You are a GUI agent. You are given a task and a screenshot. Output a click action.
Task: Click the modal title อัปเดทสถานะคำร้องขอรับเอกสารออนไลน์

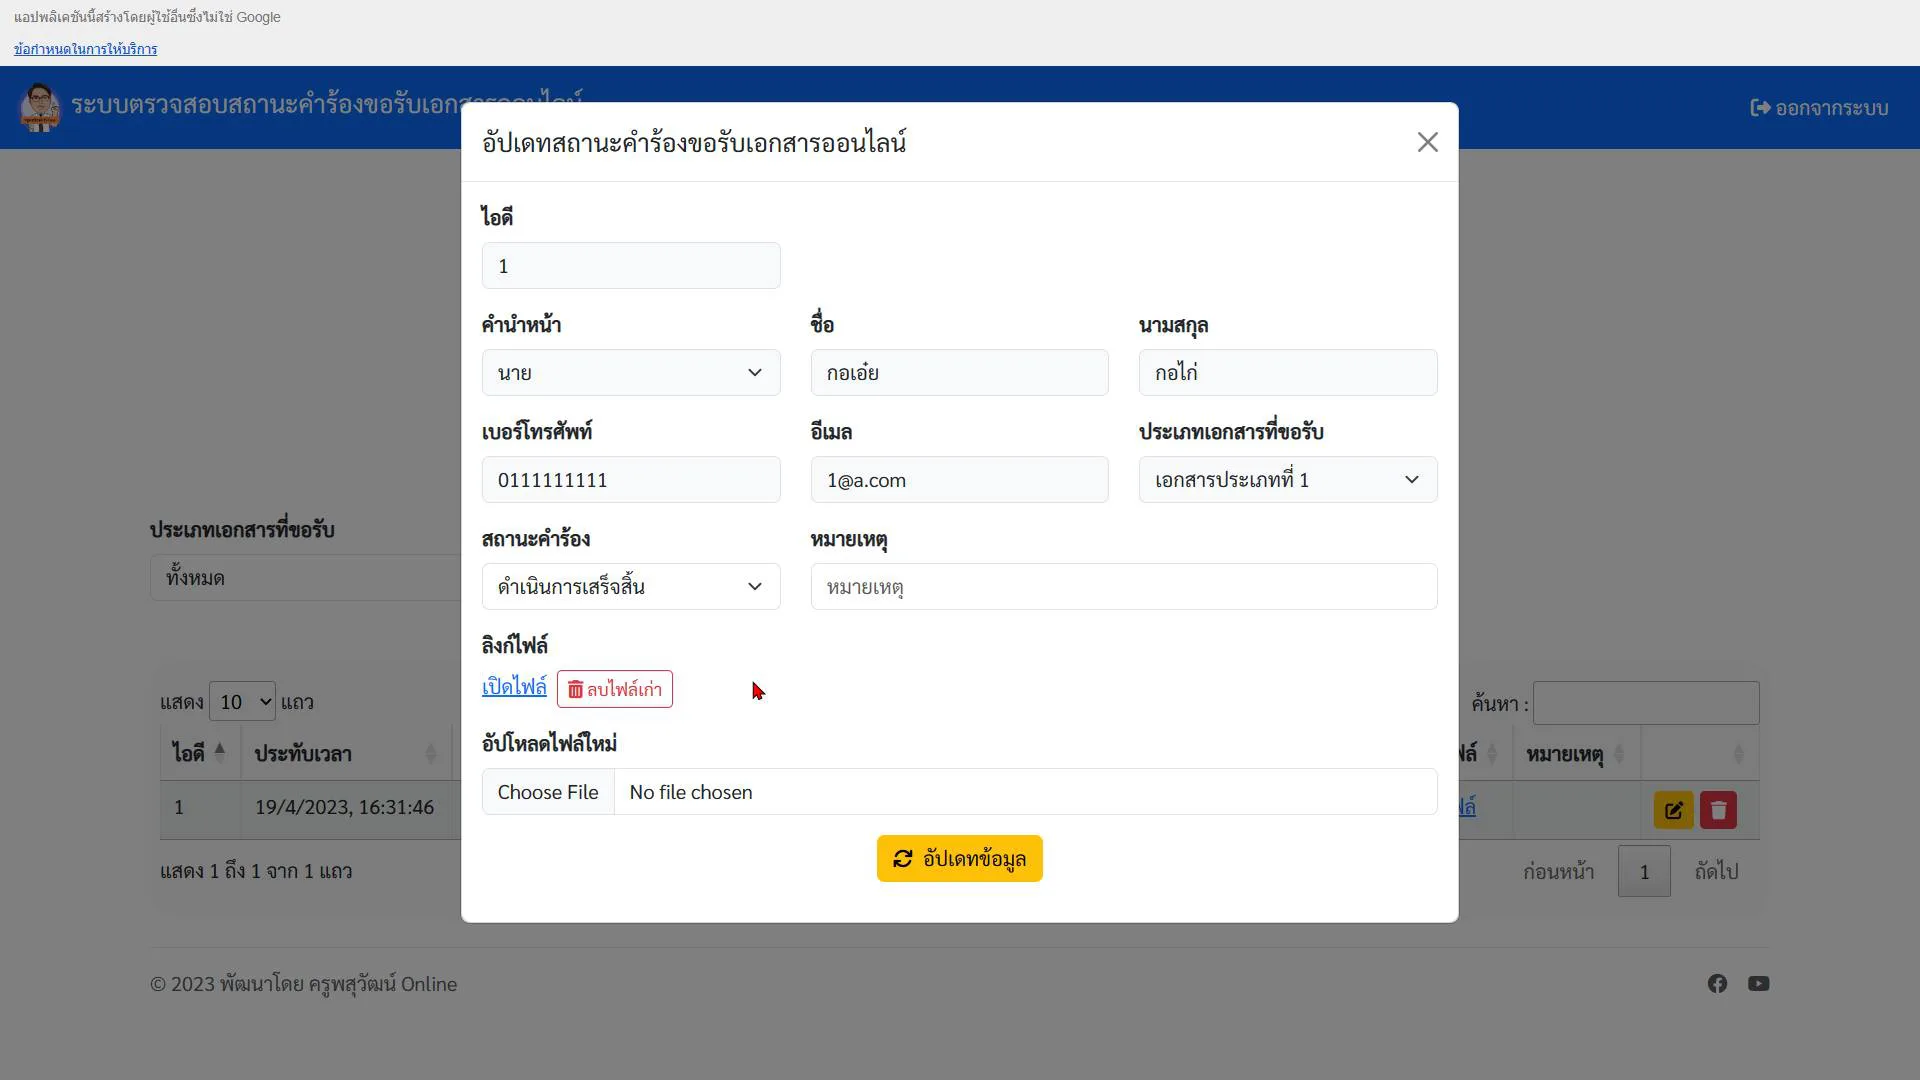[694, 142]
